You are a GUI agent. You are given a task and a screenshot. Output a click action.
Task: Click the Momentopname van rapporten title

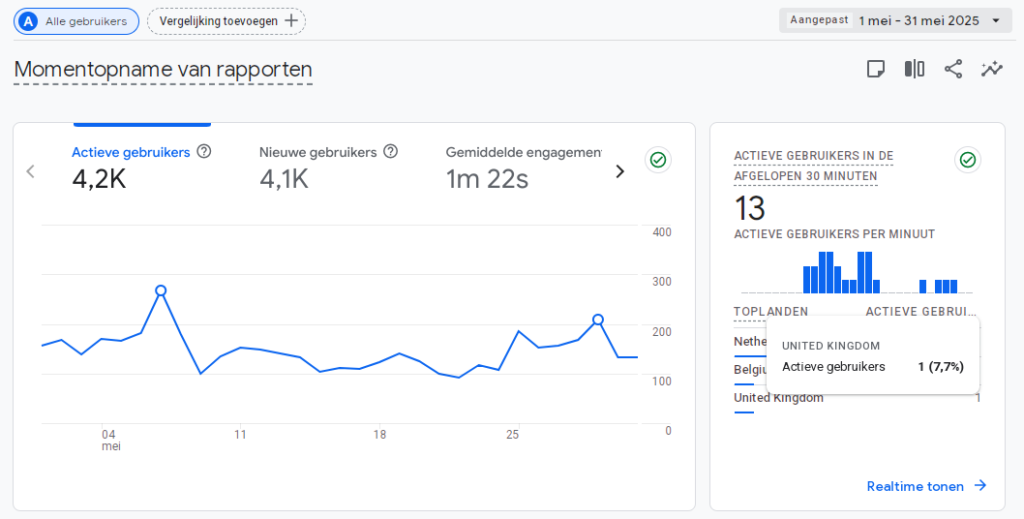point(163,69)
